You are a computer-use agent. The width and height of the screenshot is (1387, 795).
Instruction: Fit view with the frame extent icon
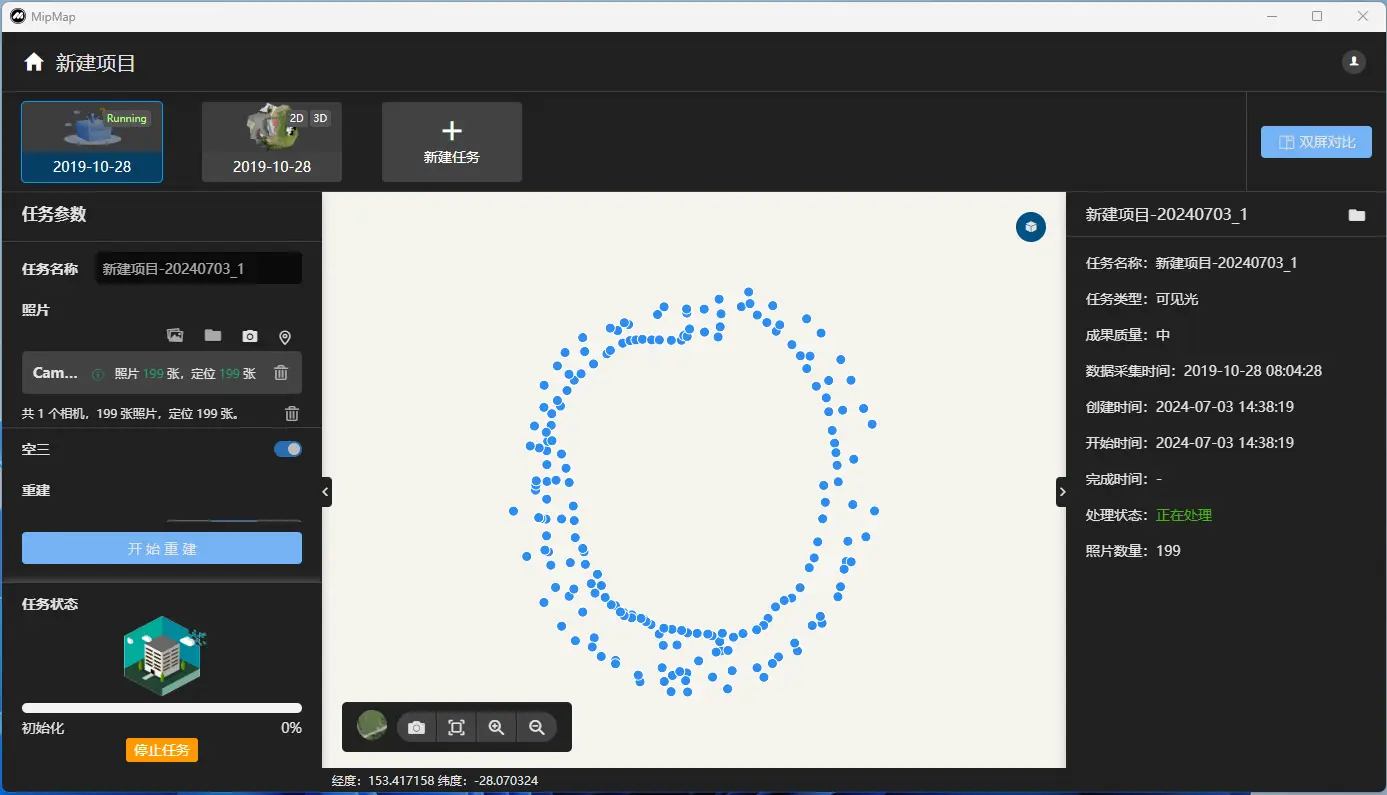[457, 727]
